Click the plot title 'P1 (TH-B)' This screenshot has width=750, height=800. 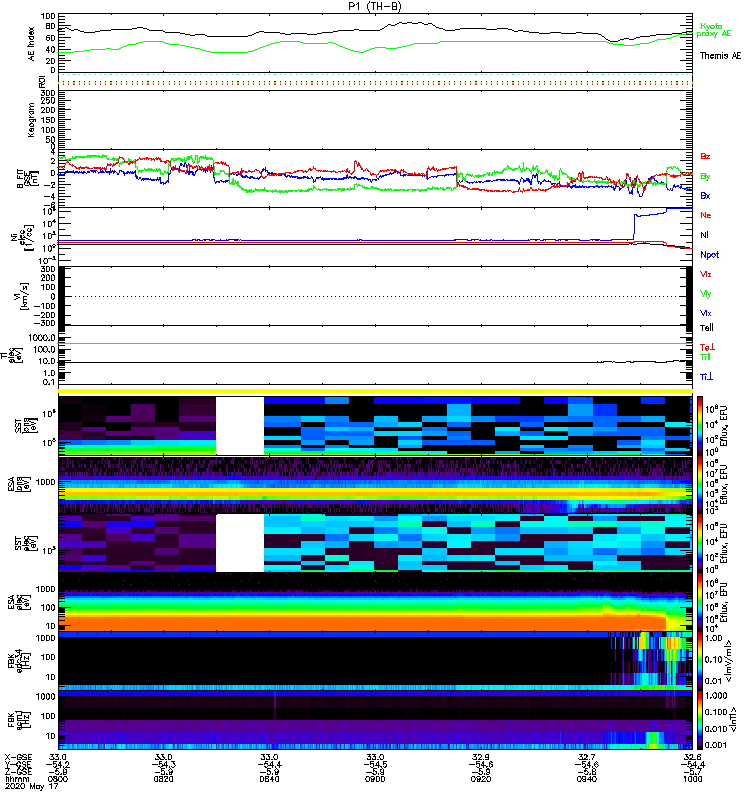click(375, 6)
